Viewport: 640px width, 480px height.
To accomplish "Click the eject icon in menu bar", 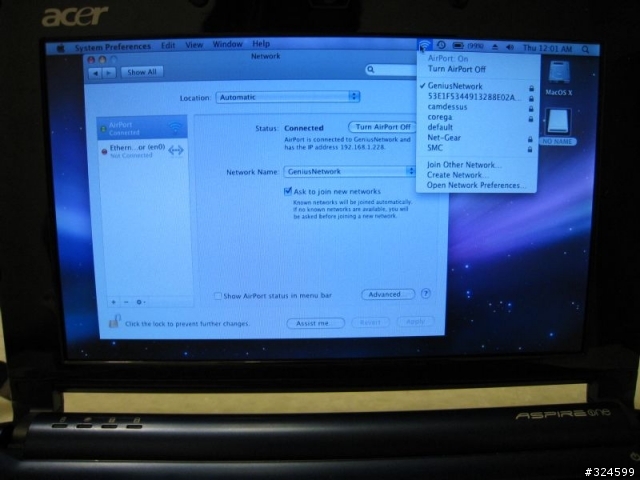I will 495,47.
